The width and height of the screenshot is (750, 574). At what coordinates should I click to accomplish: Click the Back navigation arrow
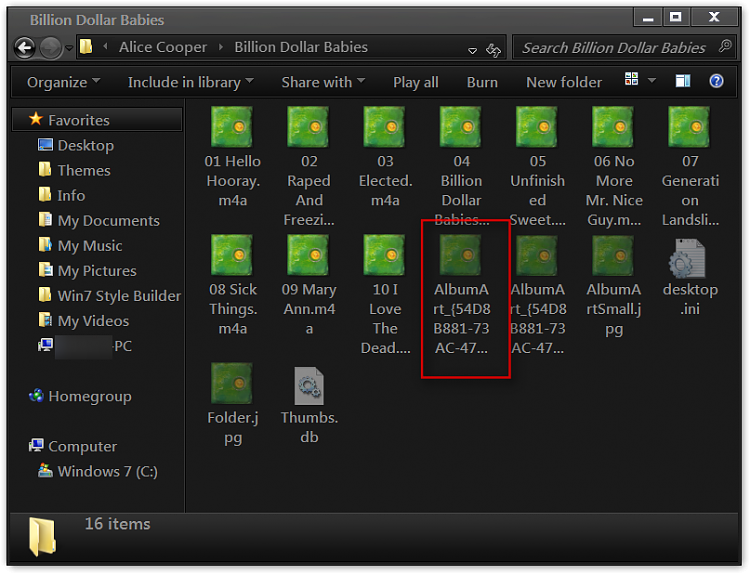[25, 47]
